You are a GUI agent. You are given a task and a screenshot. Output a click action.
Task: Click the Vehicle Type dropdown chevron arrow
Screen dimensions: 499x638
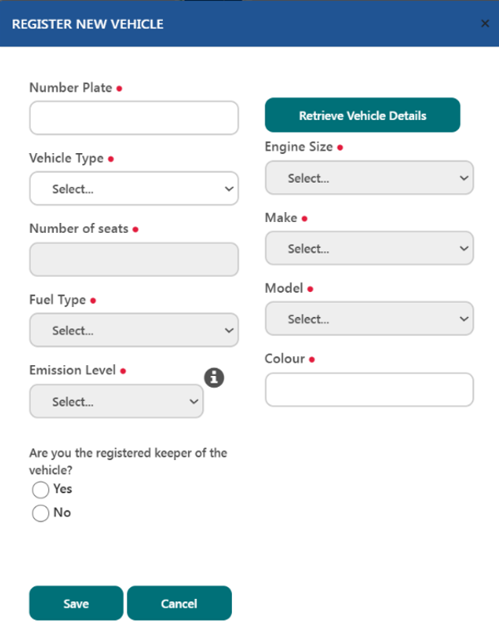coord(229,189)
